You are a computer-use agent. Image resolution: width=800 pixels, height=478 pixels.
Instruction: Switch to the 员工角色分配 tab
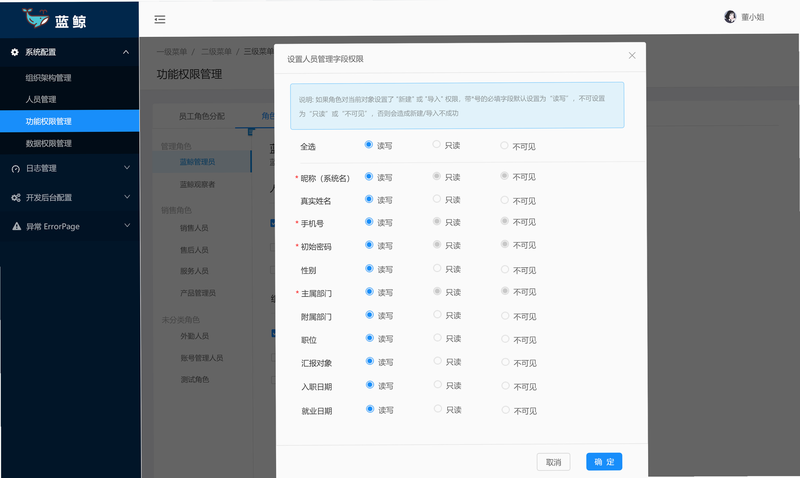coord(202,116)
